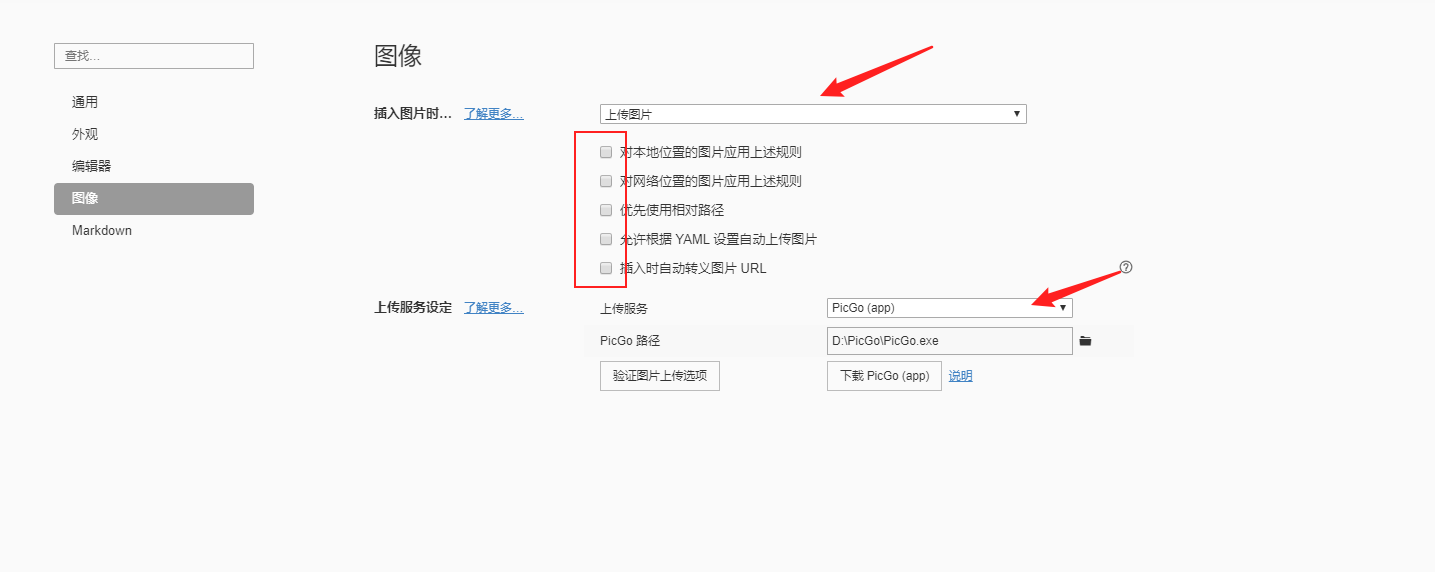
Task: Check 插入时自动转义图片 URL option
Action: point(606,269)
